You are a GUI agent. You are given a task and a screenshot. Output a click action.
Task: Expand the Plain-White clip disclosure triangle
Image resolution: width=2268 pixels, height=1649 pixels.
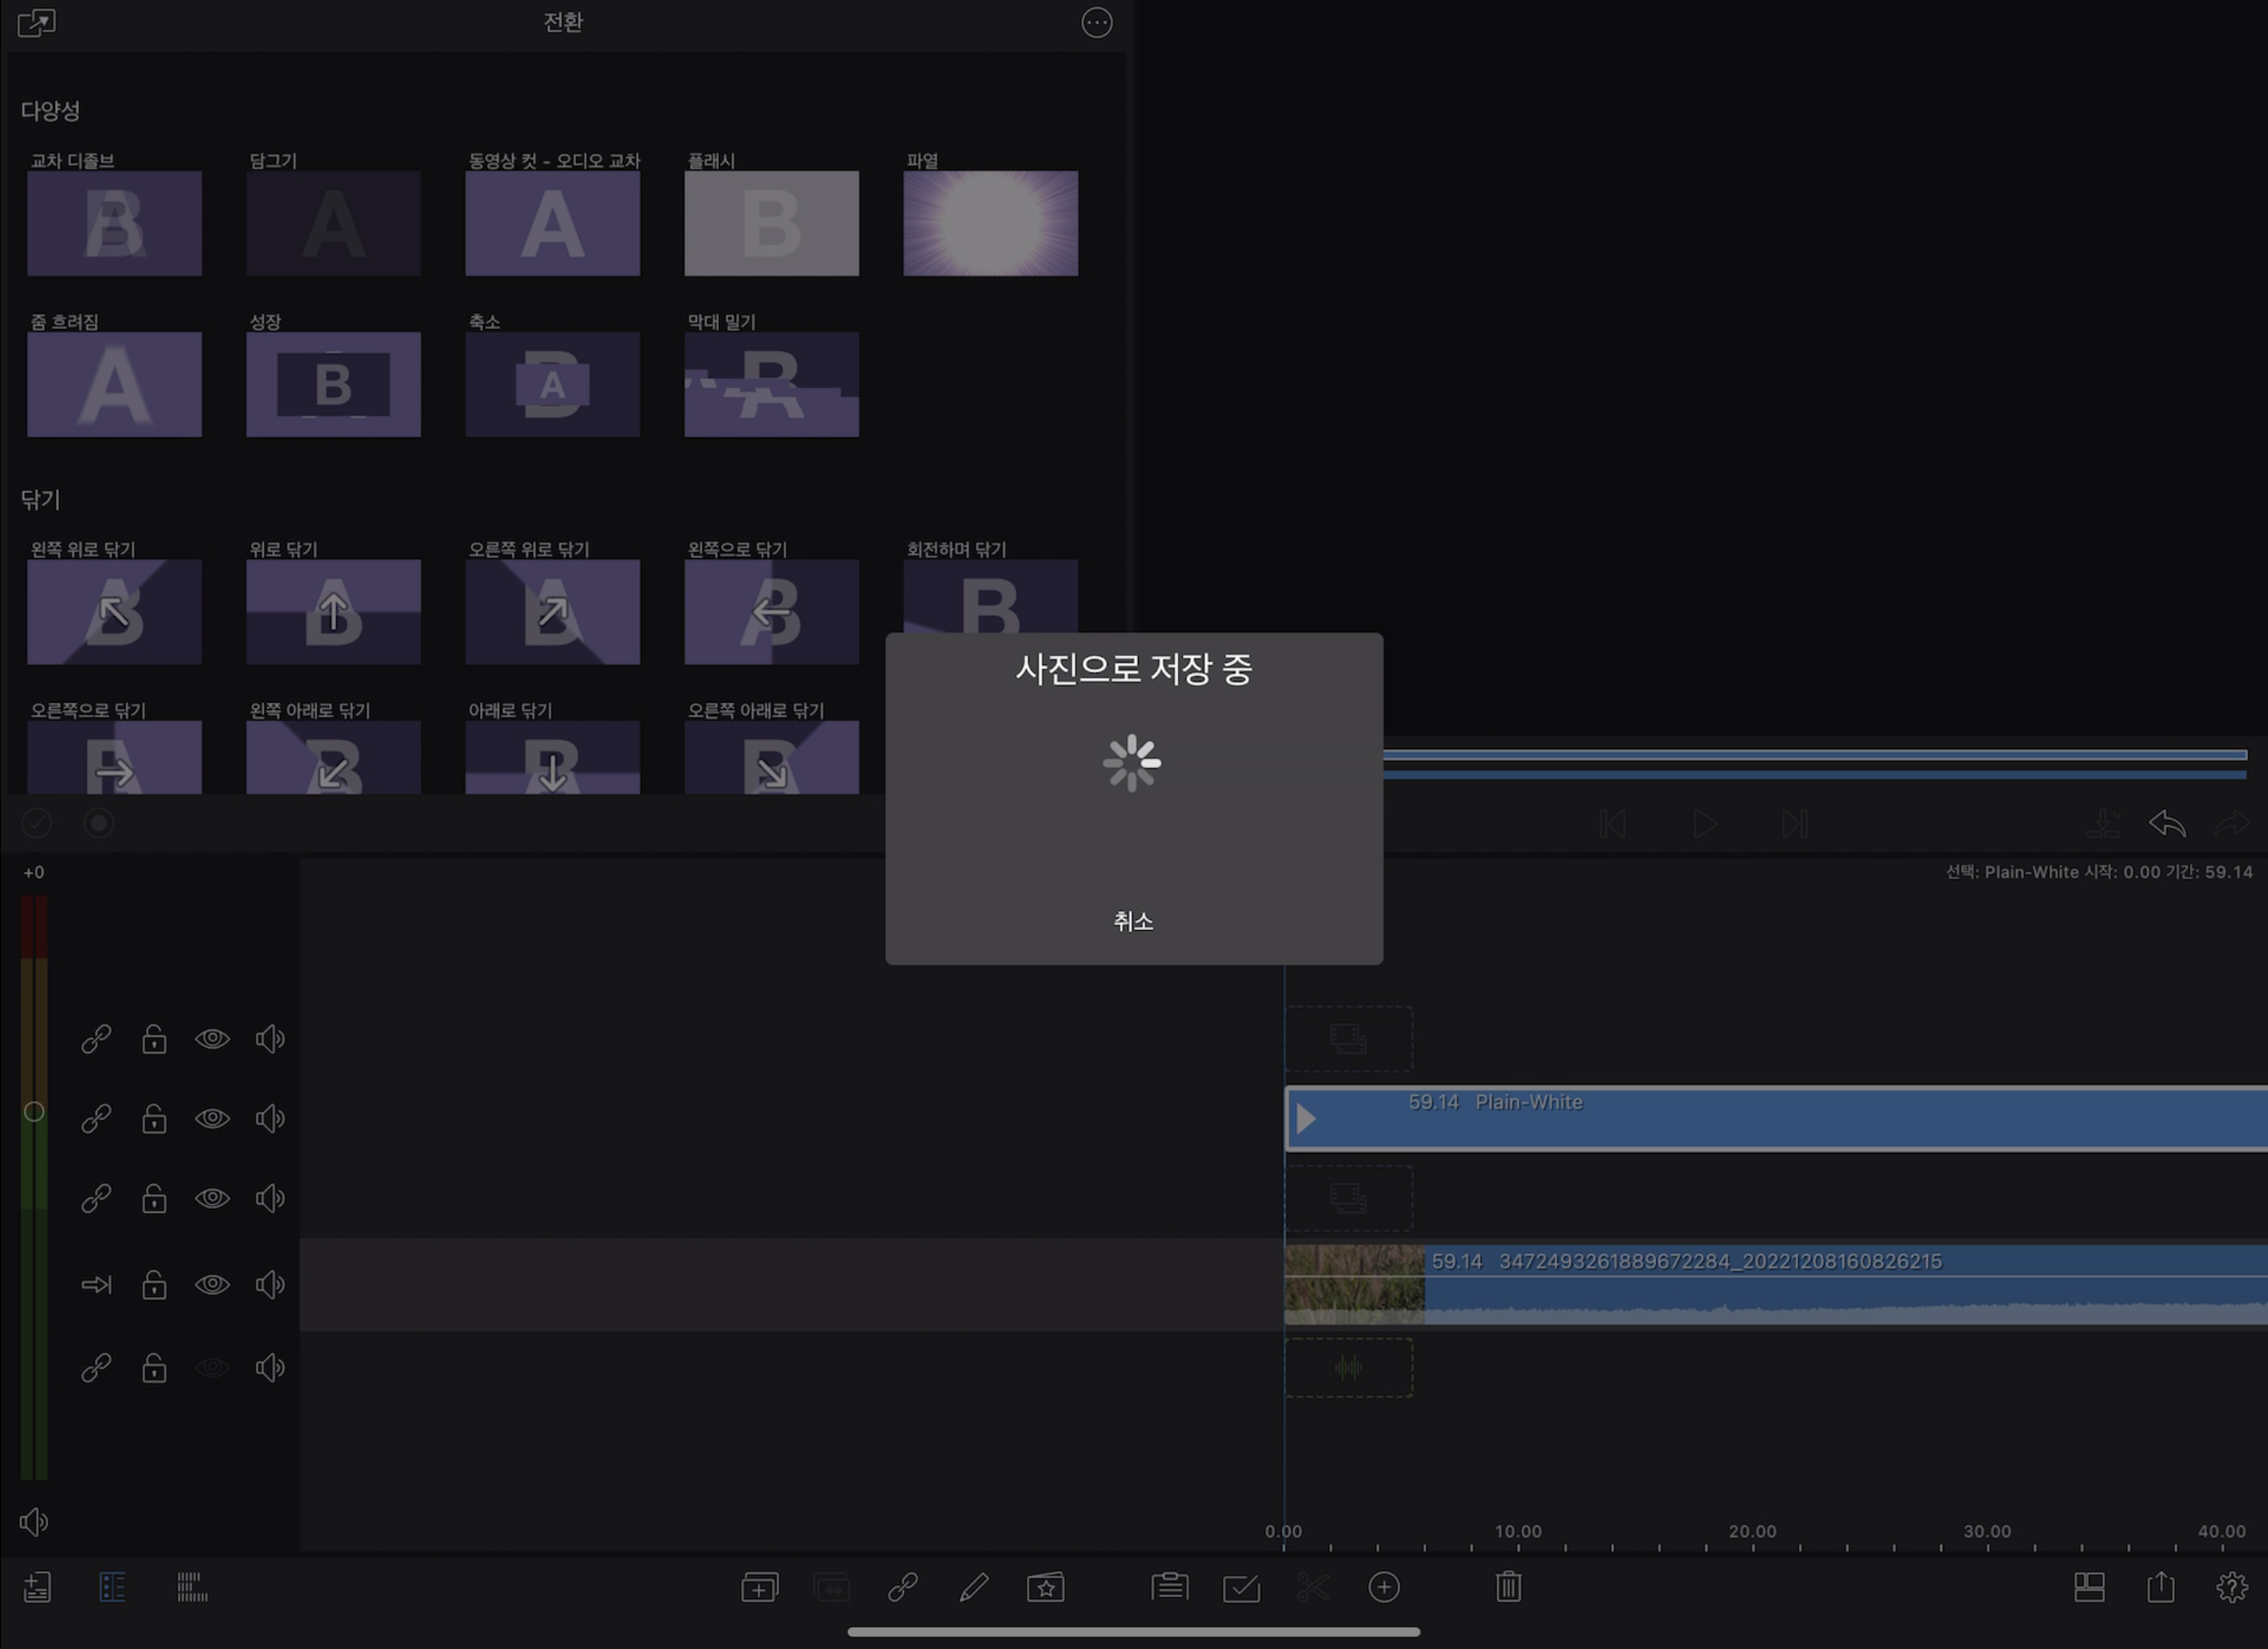pyautogui.click(x=1305, y=1119)
